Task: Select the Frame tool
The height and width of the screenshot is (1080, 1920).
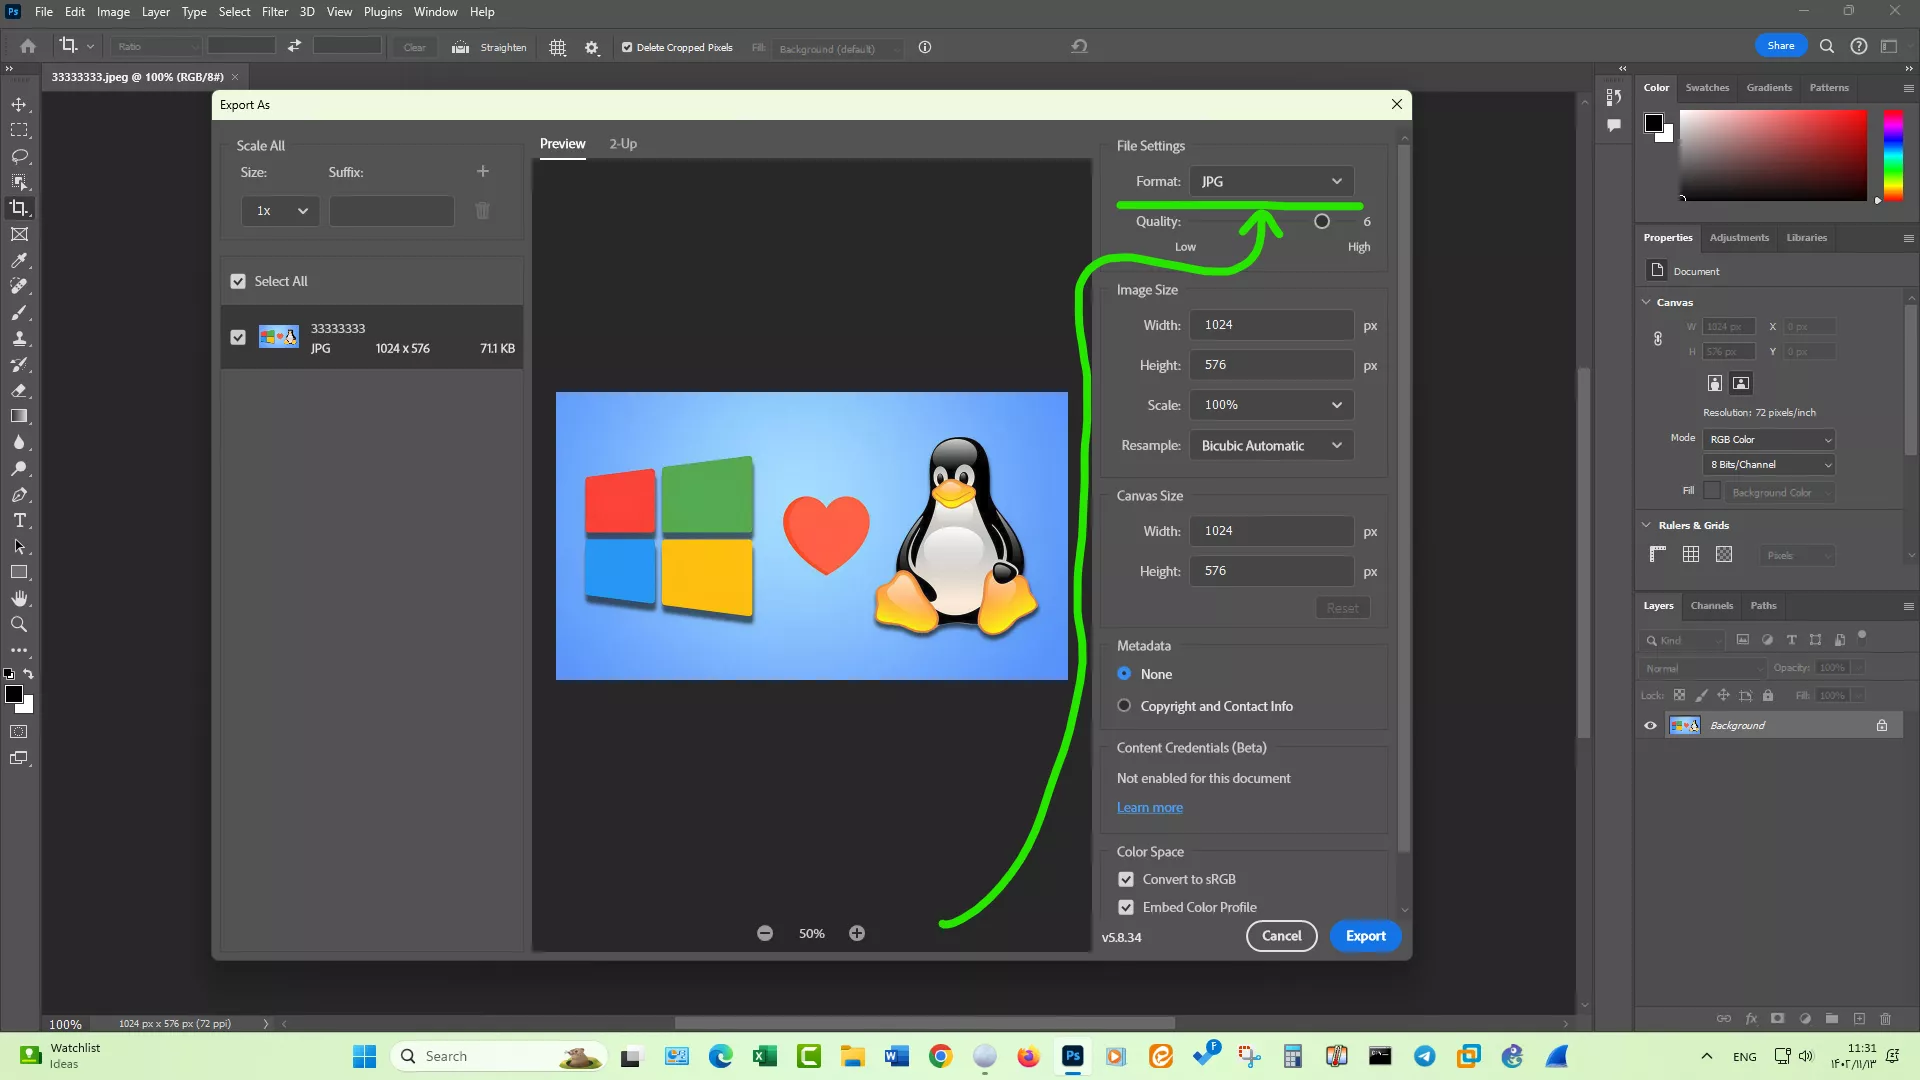Action: tap(19, 234)
